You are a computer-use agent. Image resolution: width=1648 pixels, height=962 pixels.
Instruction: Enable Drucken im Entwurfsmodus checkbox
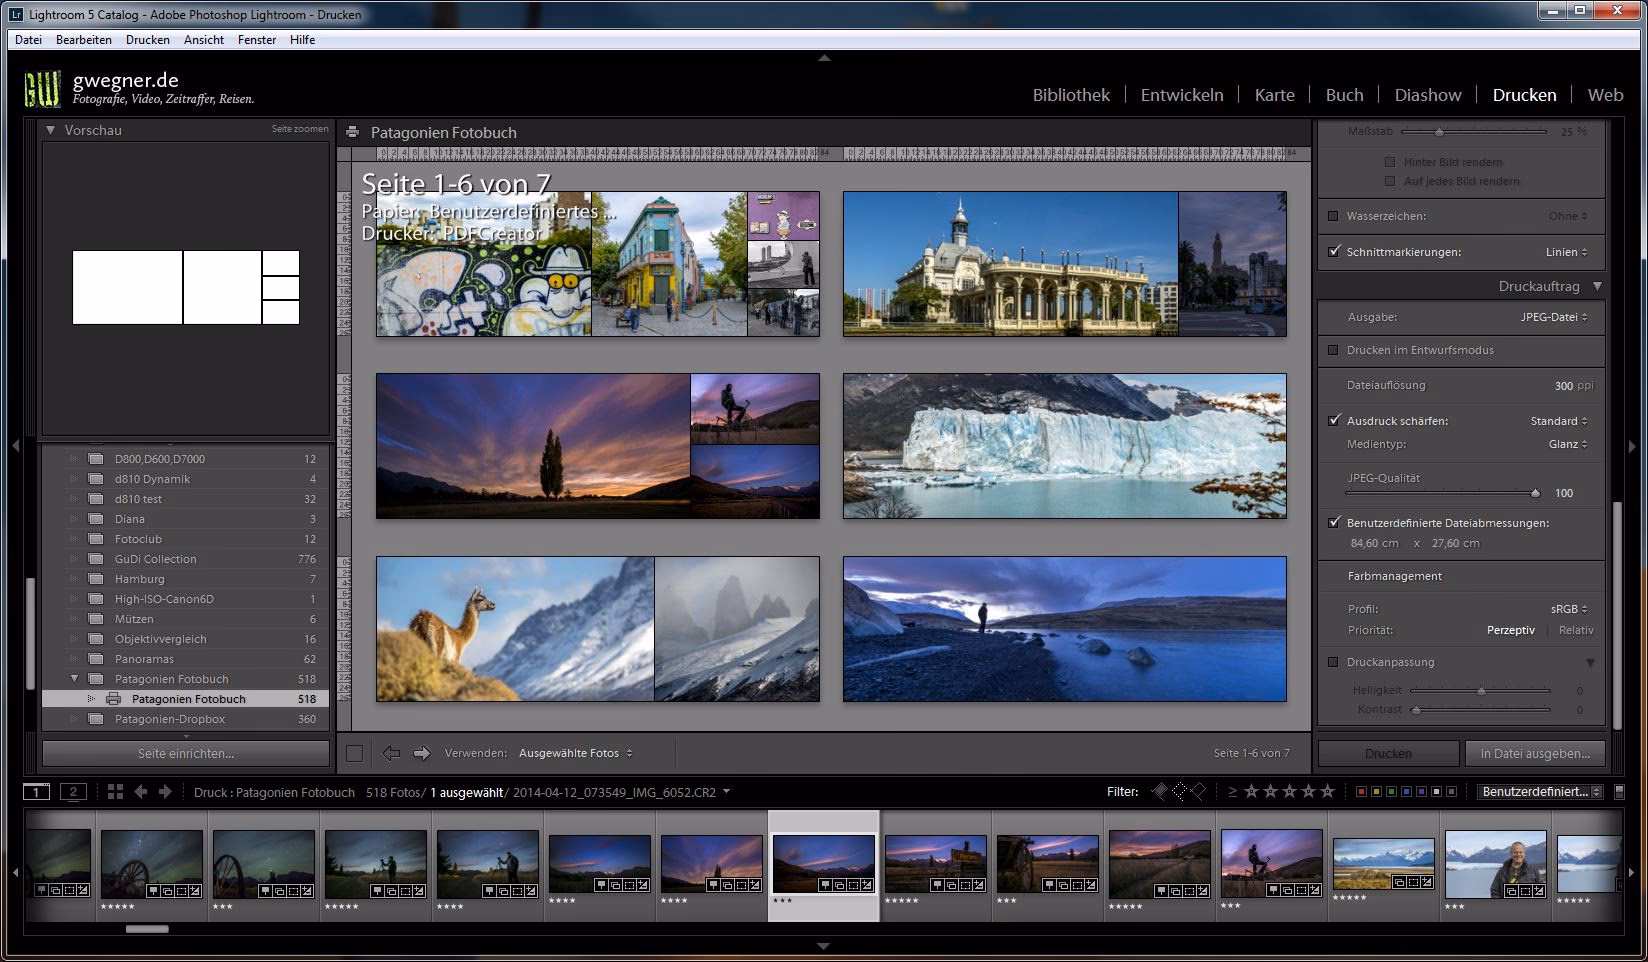pos(1333,350)
